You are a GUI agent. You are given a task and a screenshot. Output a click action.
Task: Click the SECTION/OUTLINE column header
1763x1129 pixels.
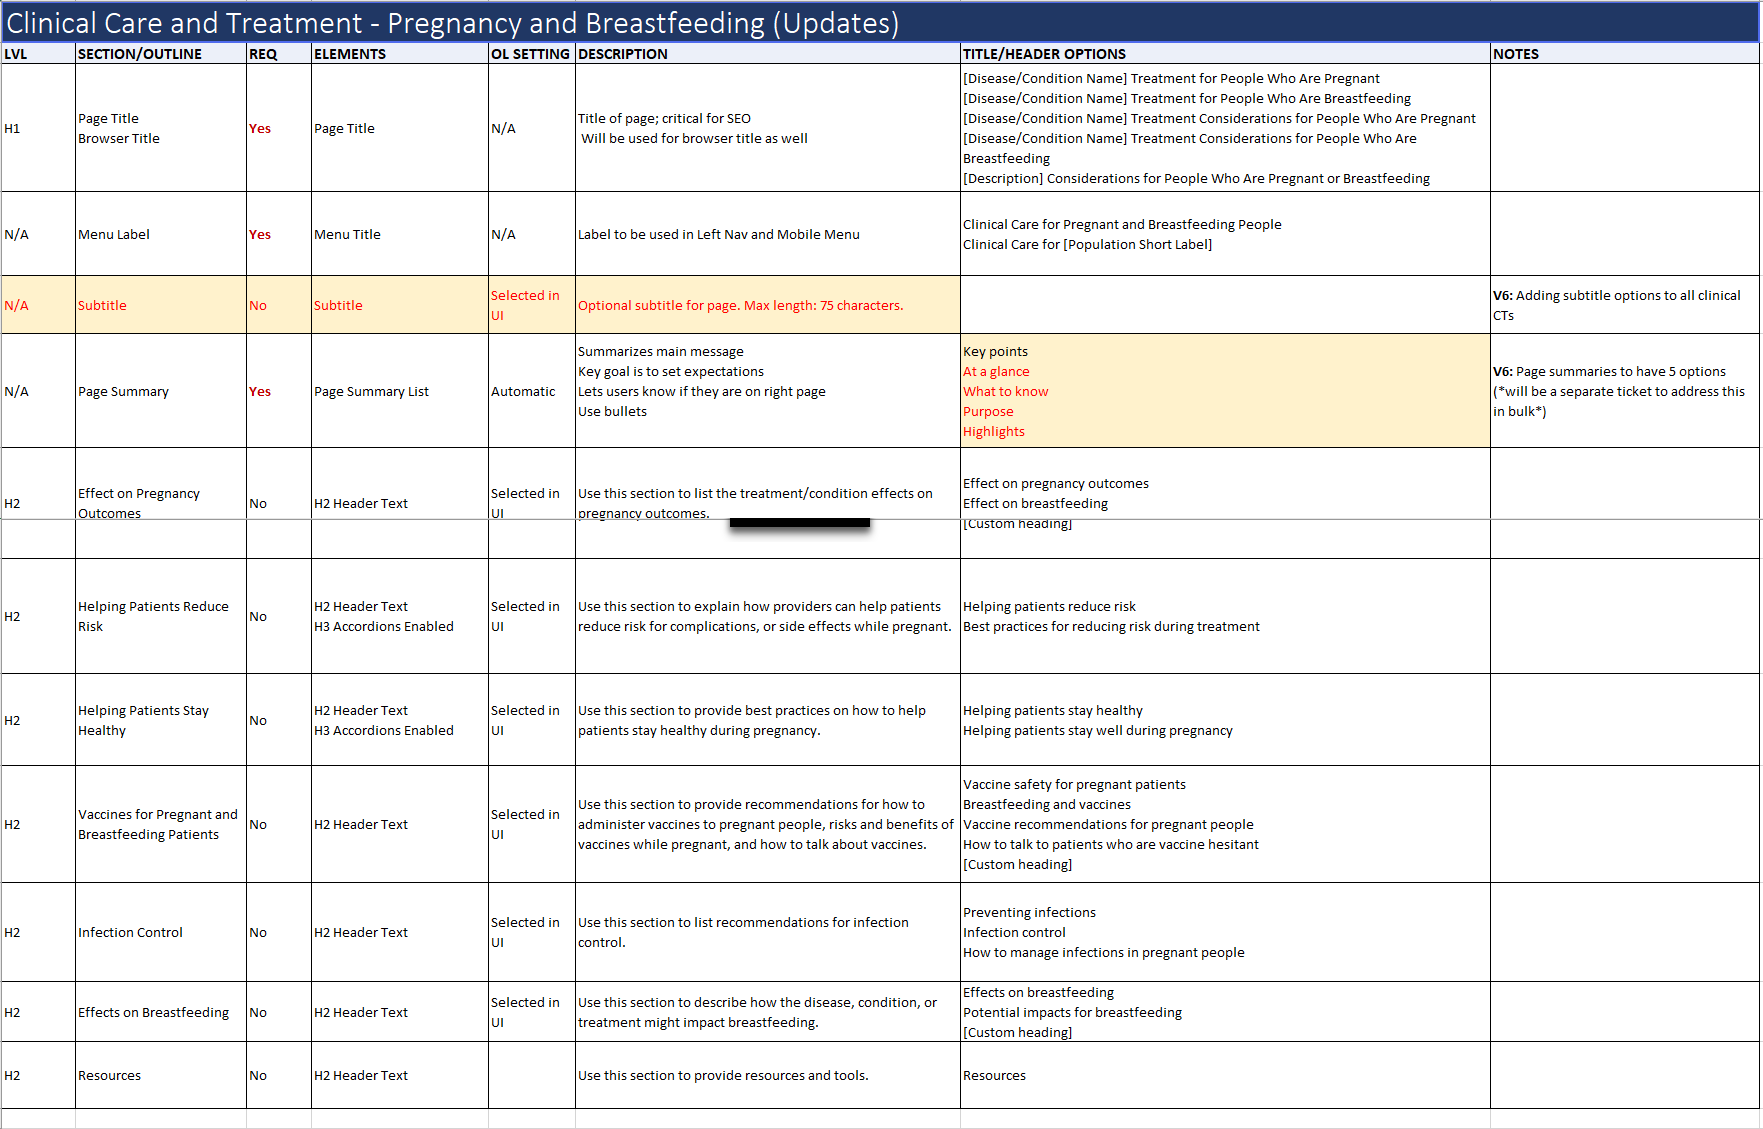tap(161, 54)
